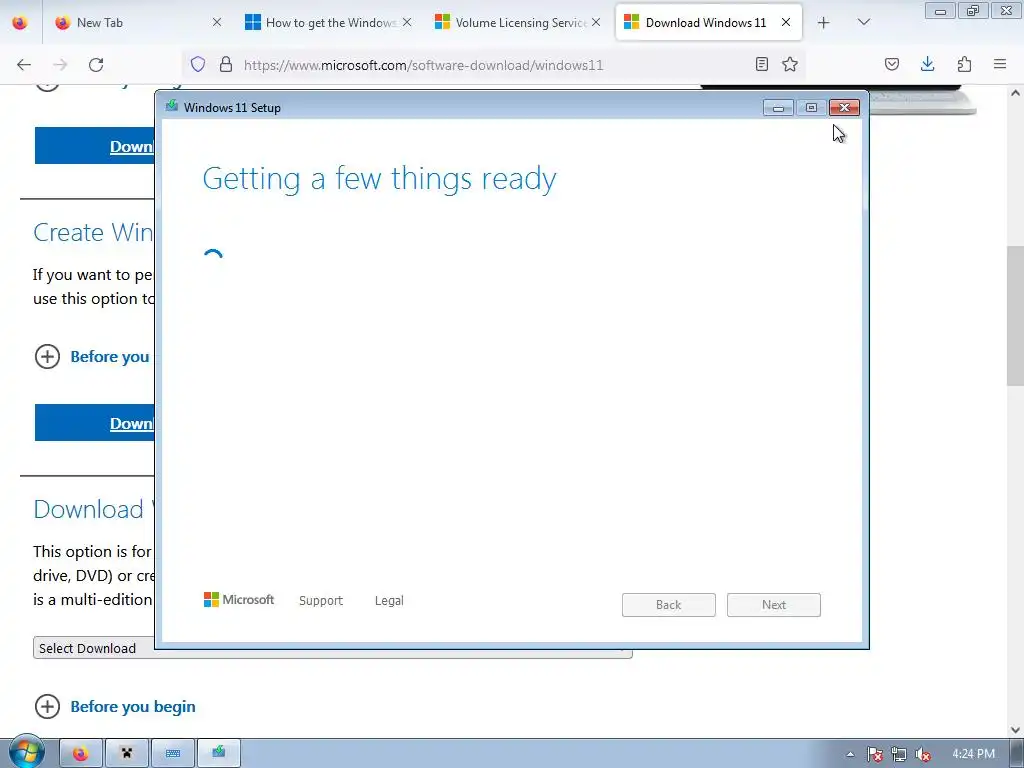Click the Next button in Setup
The width and height of the screenshot is (1024, 768).
(774, 605)
